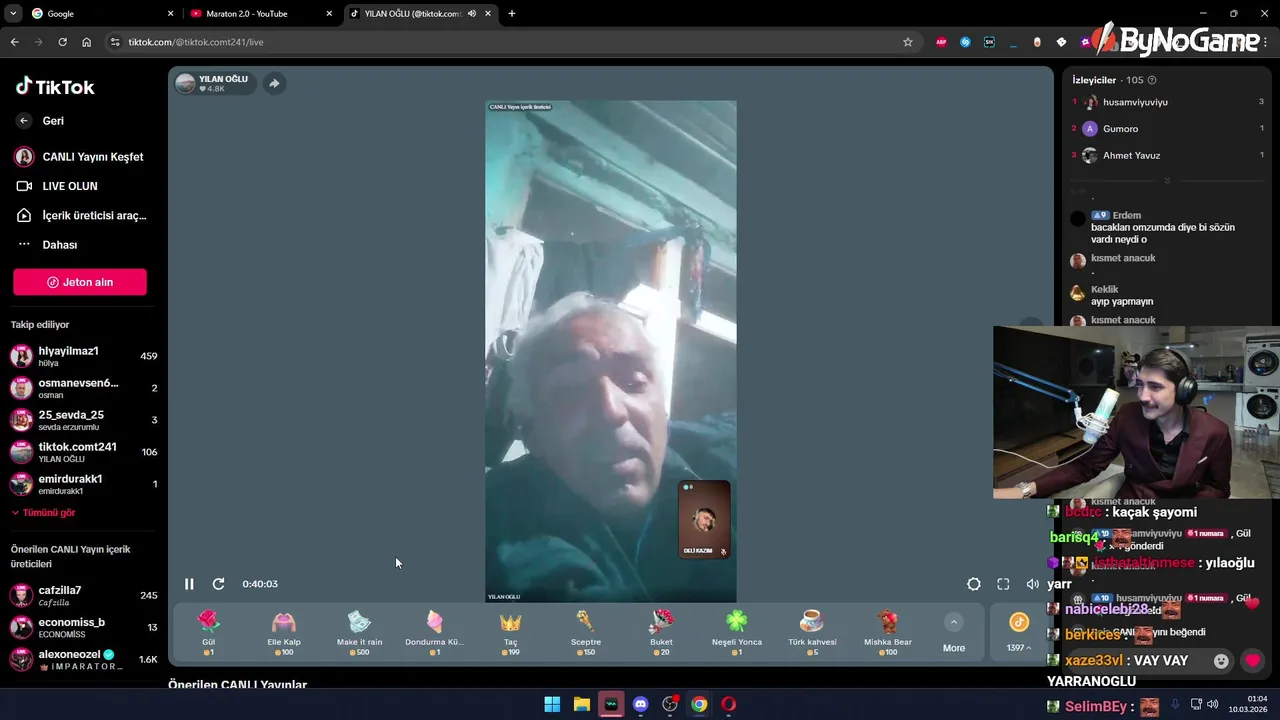The width and height of the screenshot is (1280, 720).
Task: Send the Türk kahvesi gift
Action: click(x=812, y=632)
